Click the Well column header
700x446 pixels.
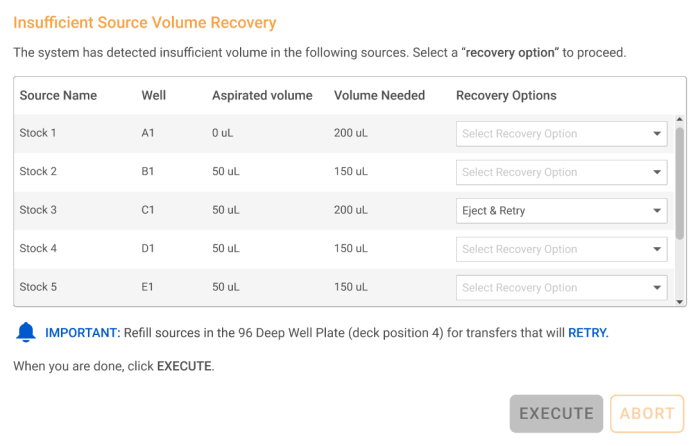click(154, 96)
